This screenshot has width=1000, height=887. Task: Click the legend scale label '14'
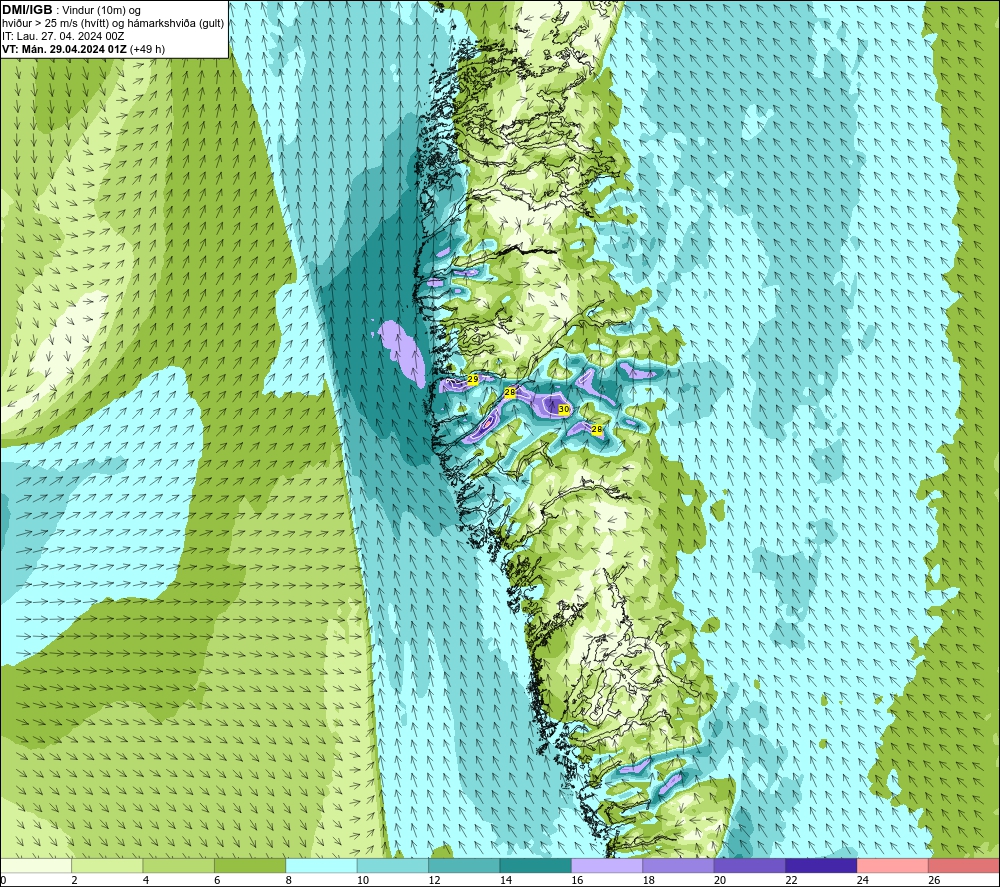[506, 881]
